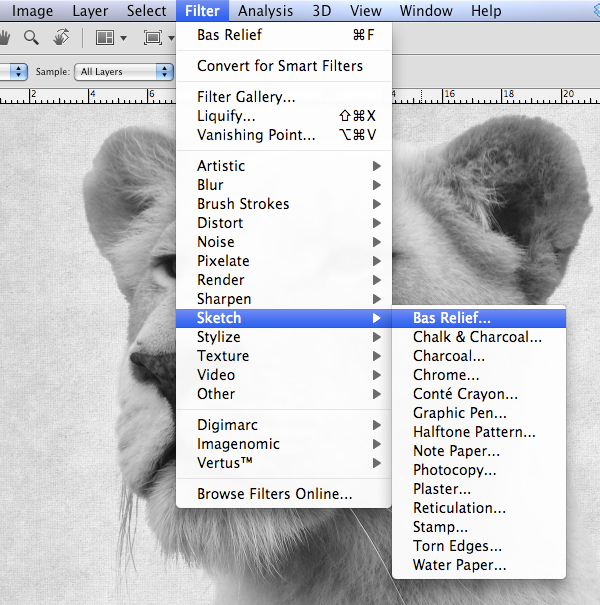The image size is (600, 605).
Task: Select the Zoom magnifier tool icon
Action: pyautogui.click(x=31, y=38)
